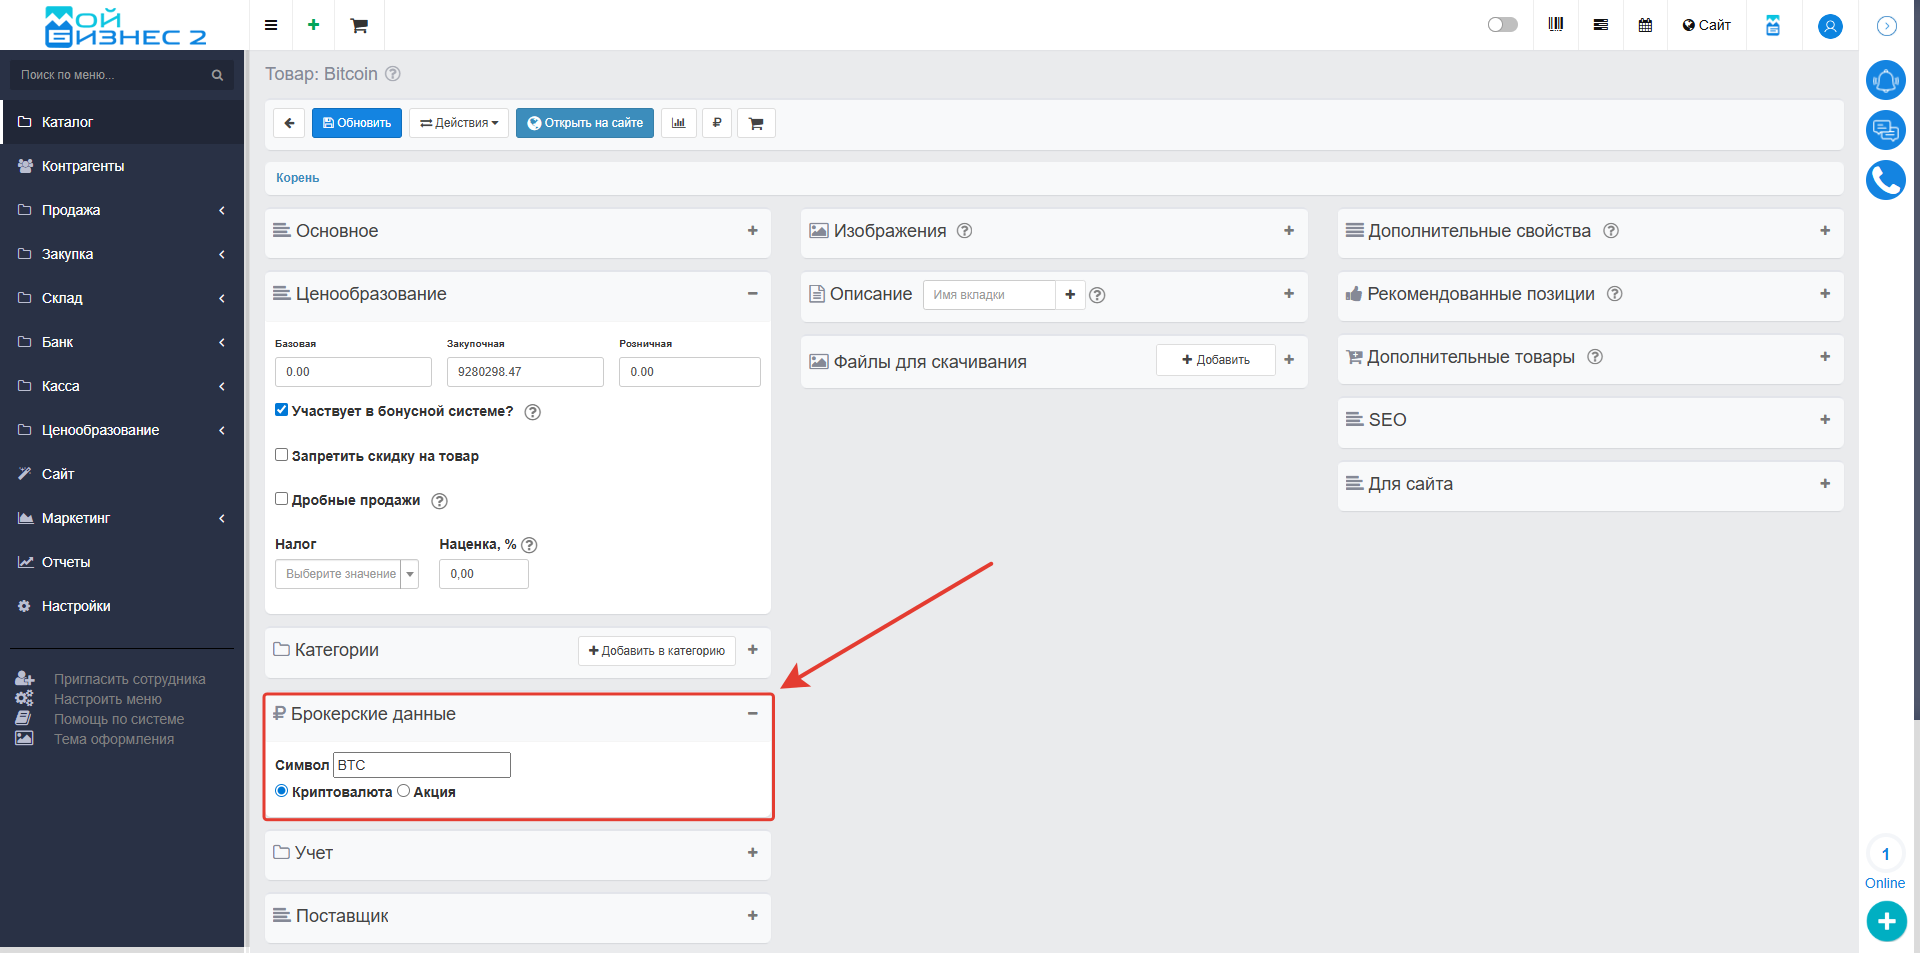Viewport: 1920px width, 953px height.
Task: Open the chat messages icon on right
Action: pos(1885,130)
